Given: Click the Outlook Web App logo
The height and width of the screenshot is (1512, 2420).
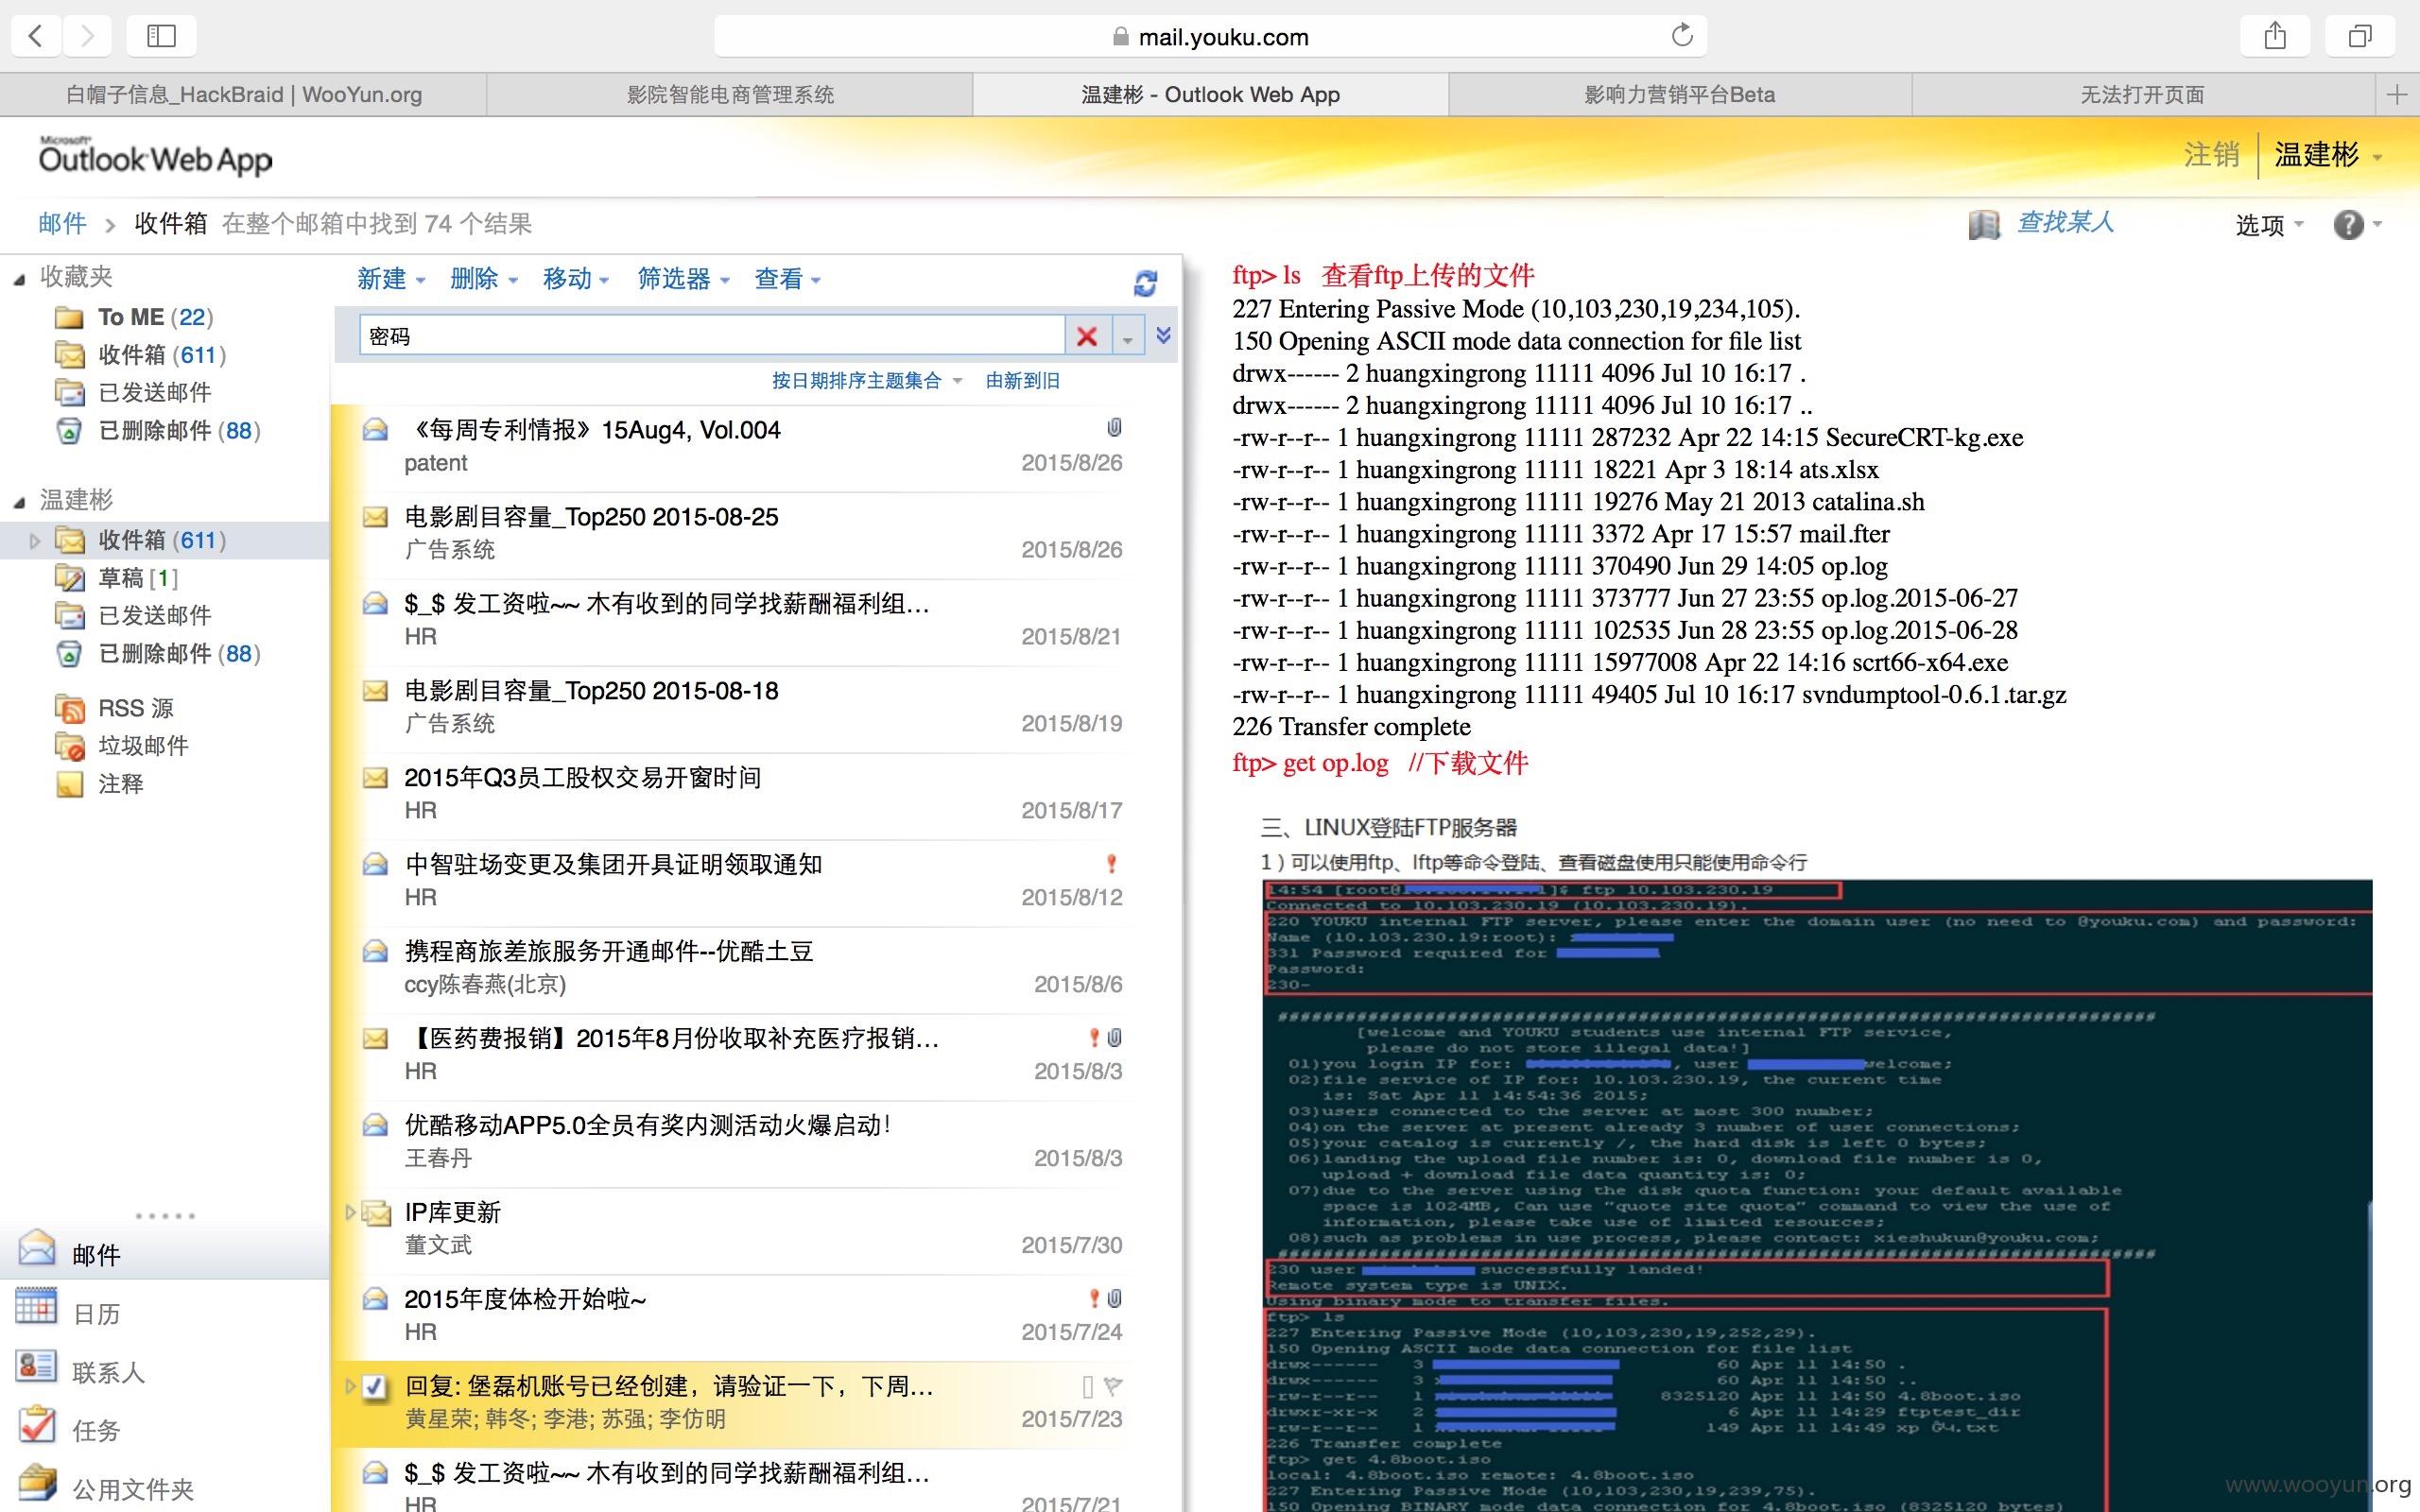Looking at the screenshot, I should pyautogui.click(x=155, y=156).
